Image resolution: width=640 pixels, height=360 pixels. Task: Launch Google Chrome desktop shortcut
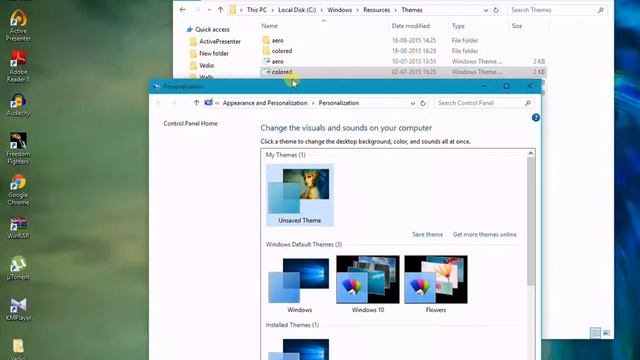(x=18, y=190)
